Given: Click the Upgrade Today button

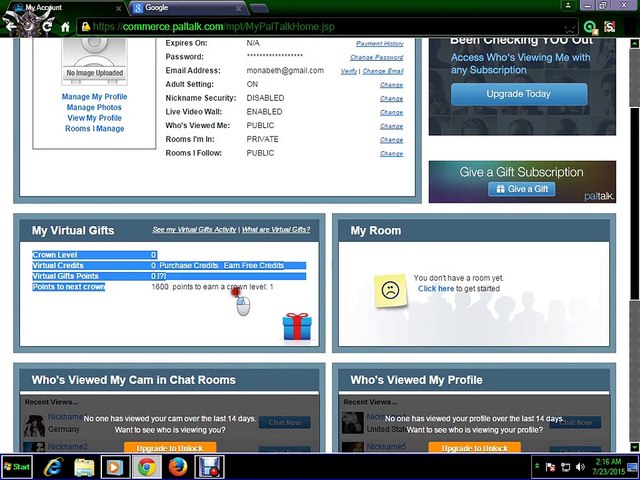Looking at the screenshot, I should [519, 94].
